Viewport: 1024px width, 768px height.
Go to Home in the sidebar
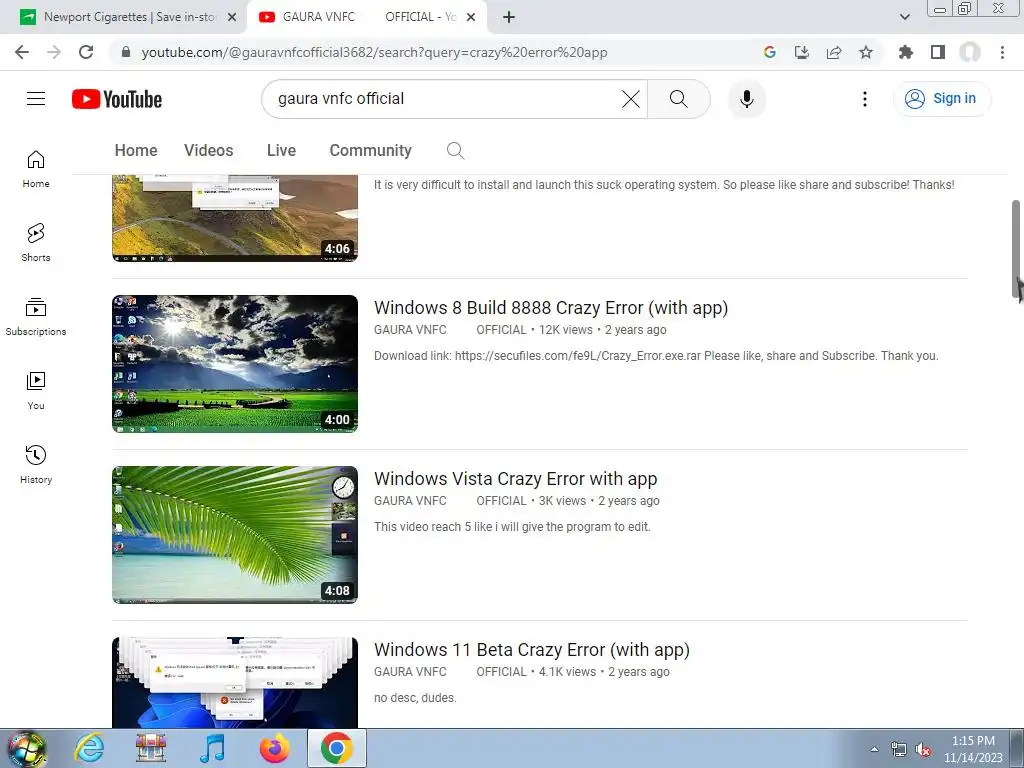[x=36, y=169]
